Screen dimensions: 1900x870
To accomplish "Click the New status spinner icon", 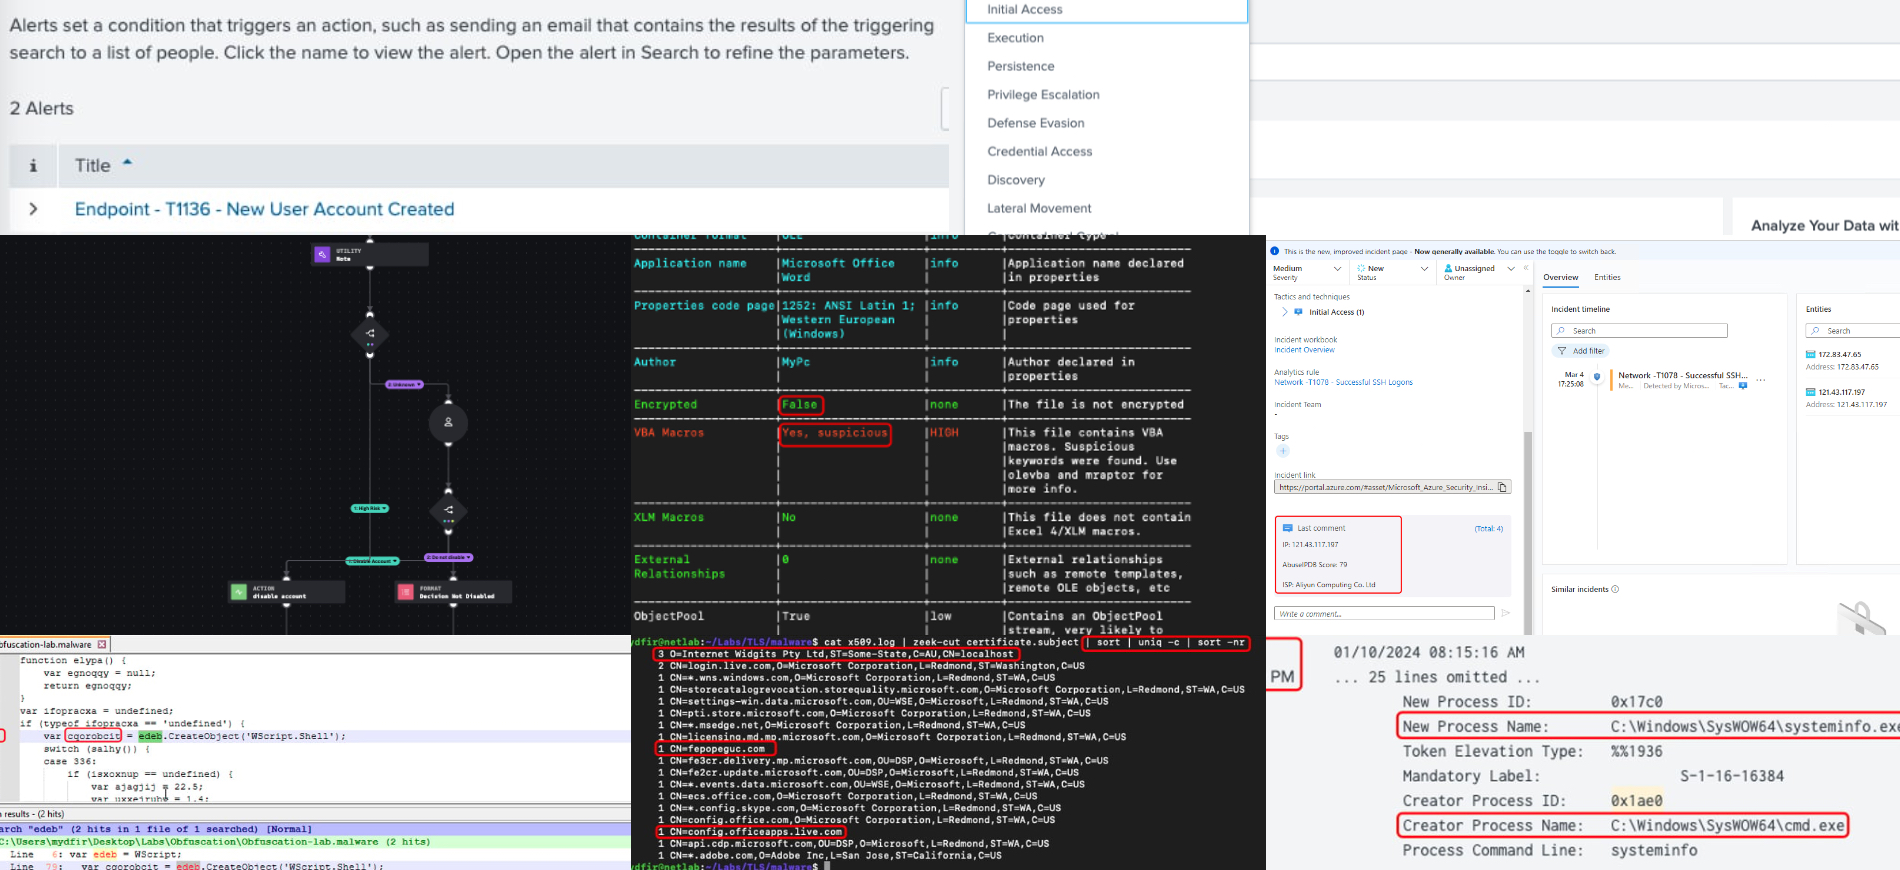I will tap(1361, 268).
